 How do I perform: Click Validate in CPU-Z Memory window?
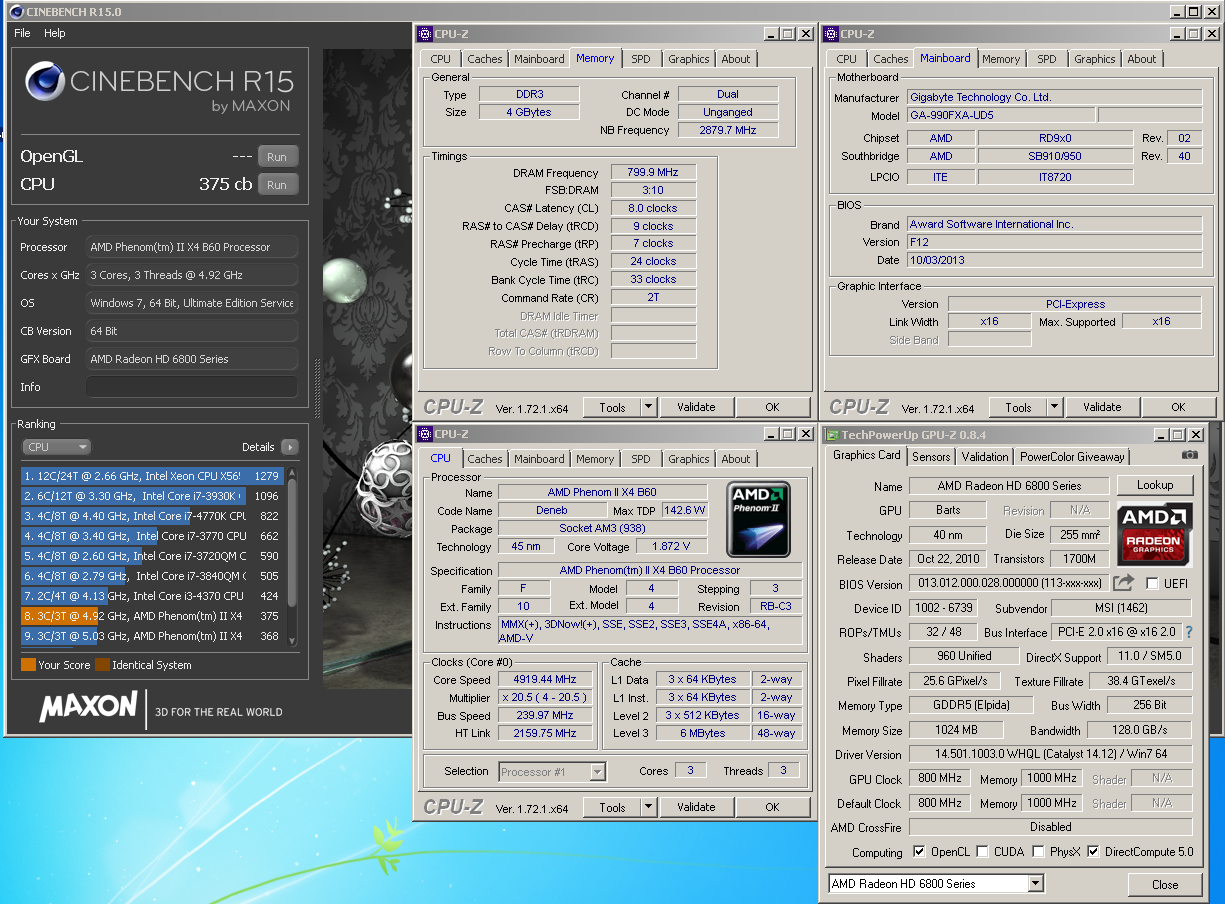click(x=696, y=407)
